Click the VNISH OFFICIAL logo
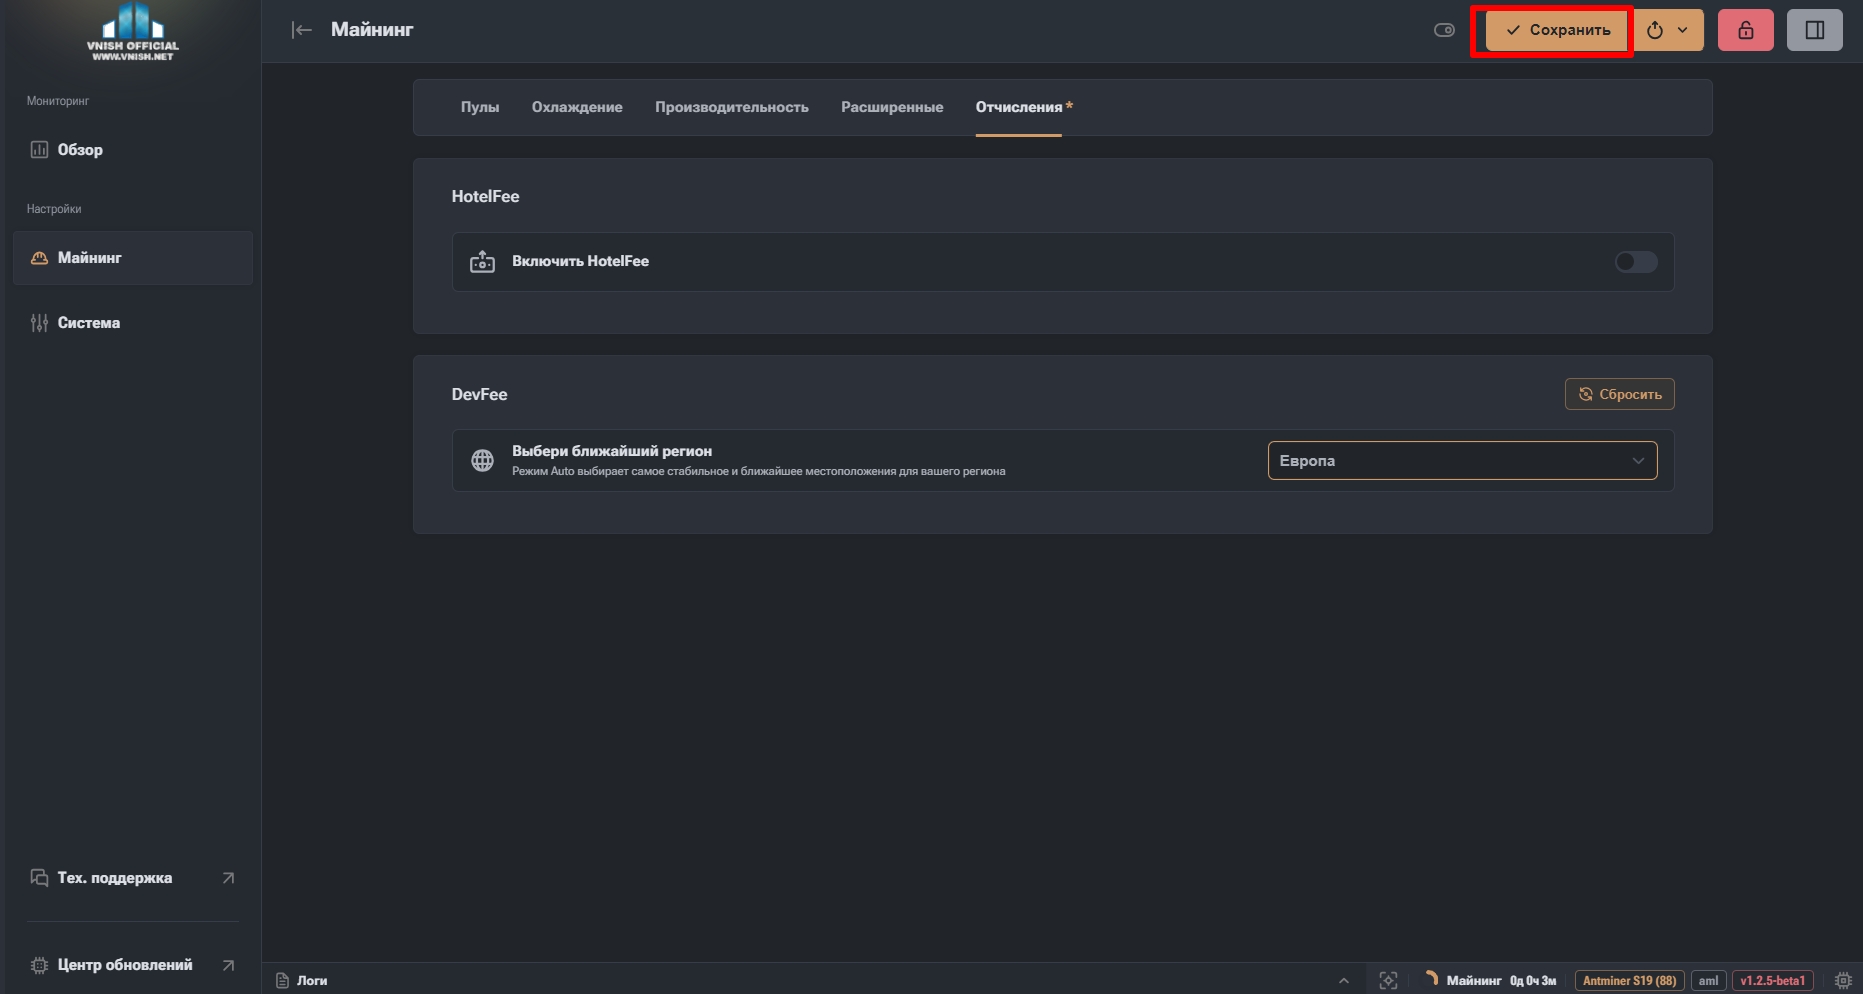Image resolution: width=1863 pixels, height=994 pixels. click(x=133, y=33)
